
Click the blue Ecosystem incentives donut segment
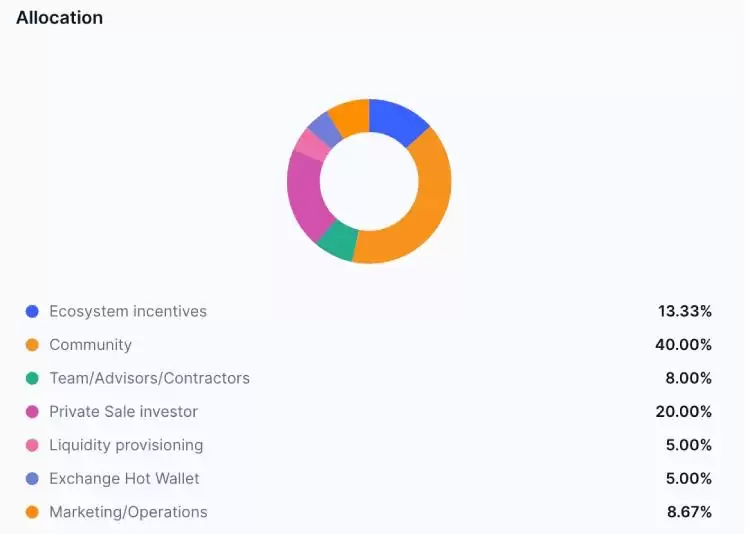coord(396,120)
